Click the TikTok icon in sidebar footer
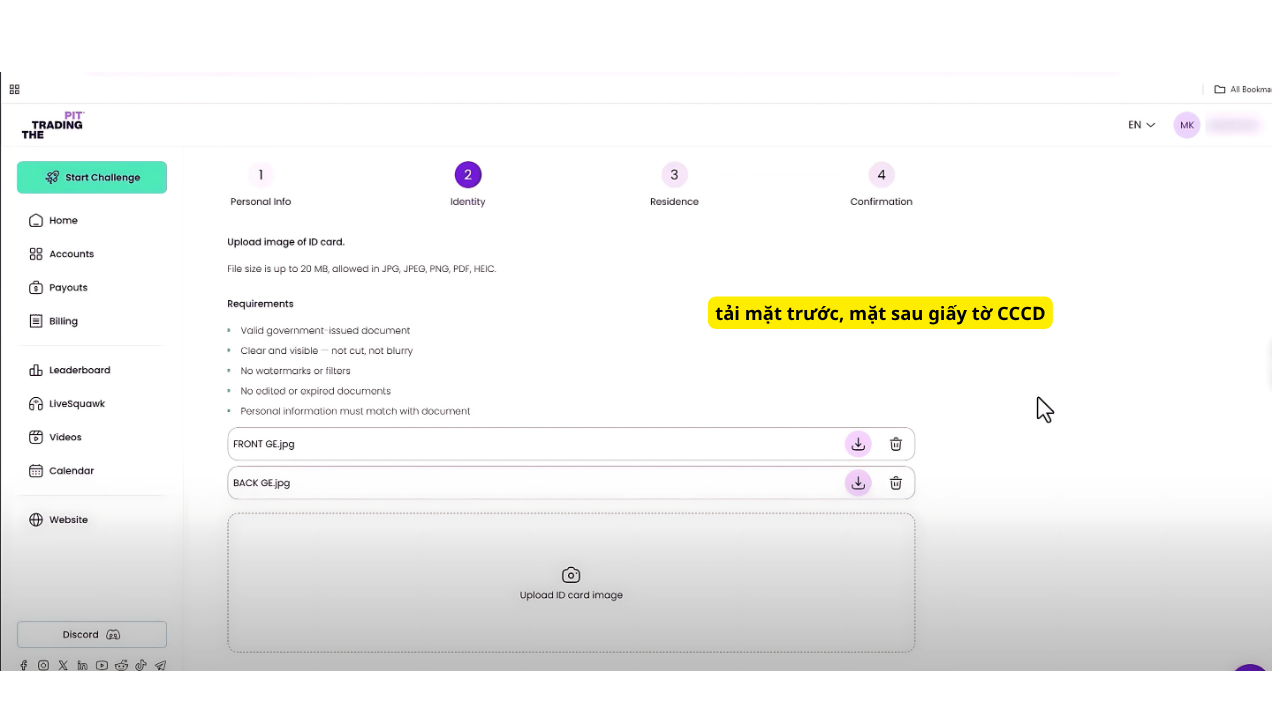 click(141, 666)
